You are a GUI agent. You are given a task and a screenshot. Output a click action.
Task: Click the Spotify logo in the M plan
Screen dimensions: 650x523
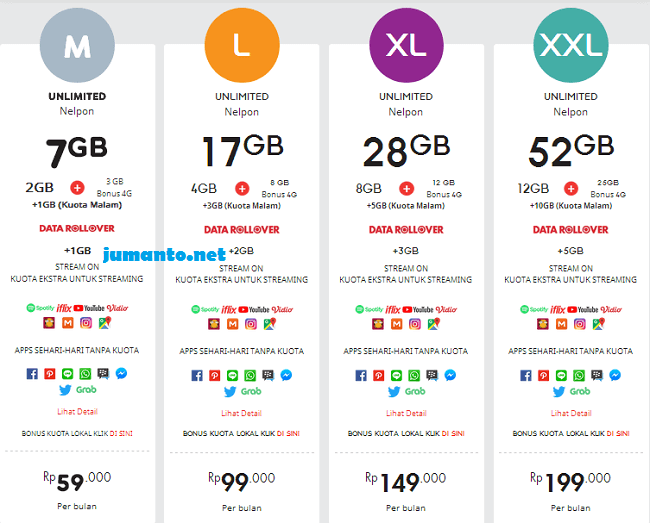point(40,308)
